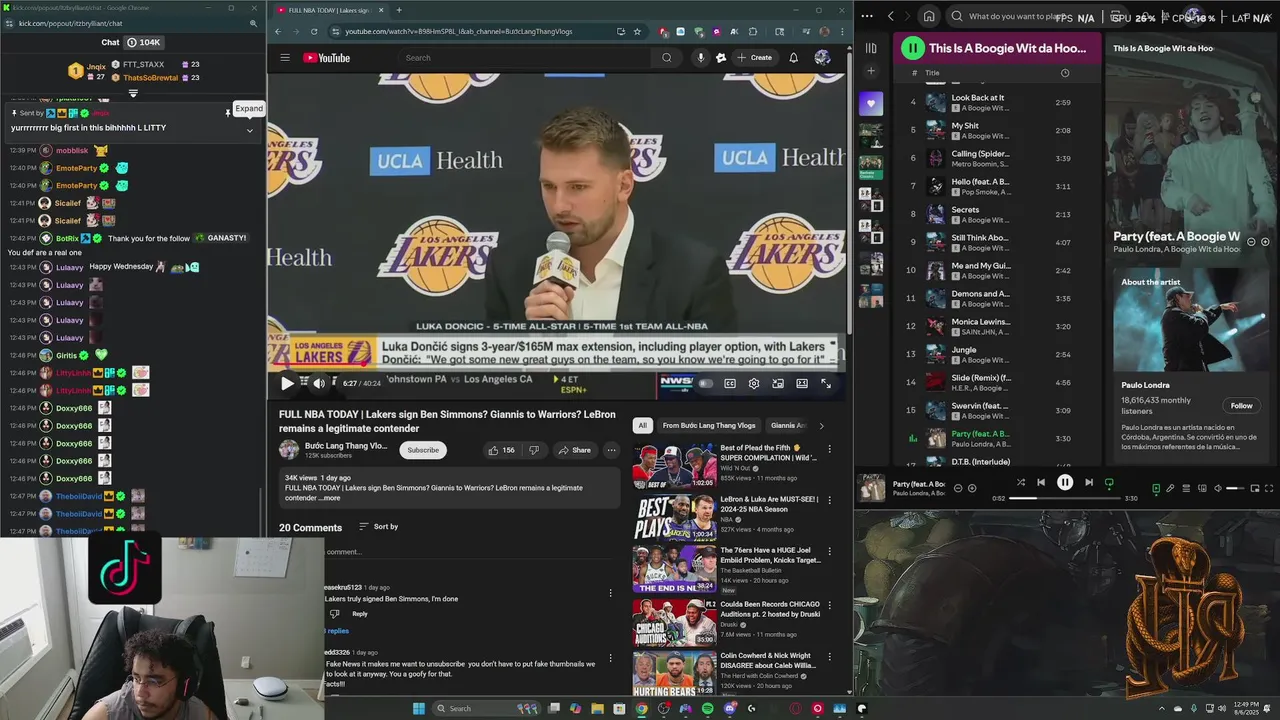Open the Spotify queue

tap(1187, 488)
